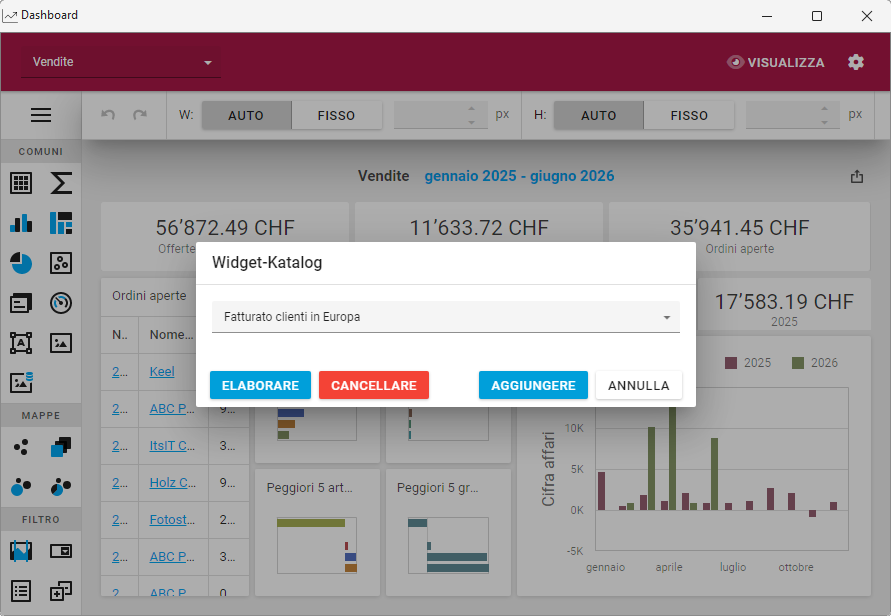This screenshot has height=616, width=891.
Task: Select the treemap widget icon
Action: (x=62, y=223)
